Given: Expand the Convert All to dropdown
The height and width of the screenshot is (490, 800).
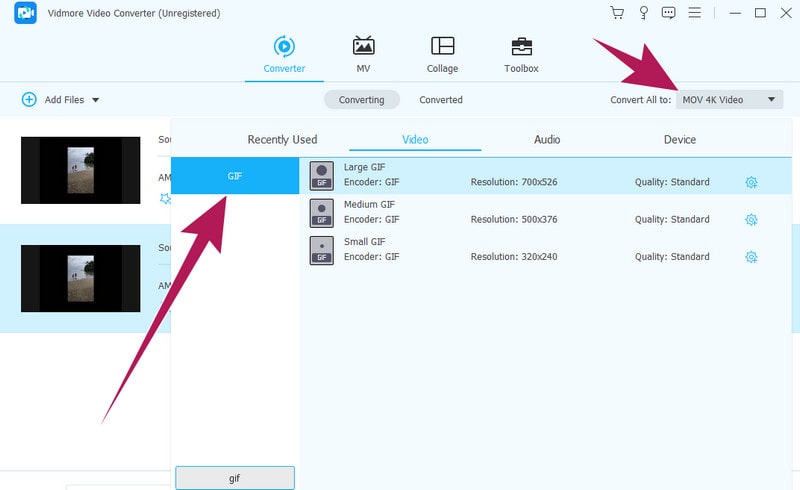Looking at the screenshot, I should coord(729,100).
